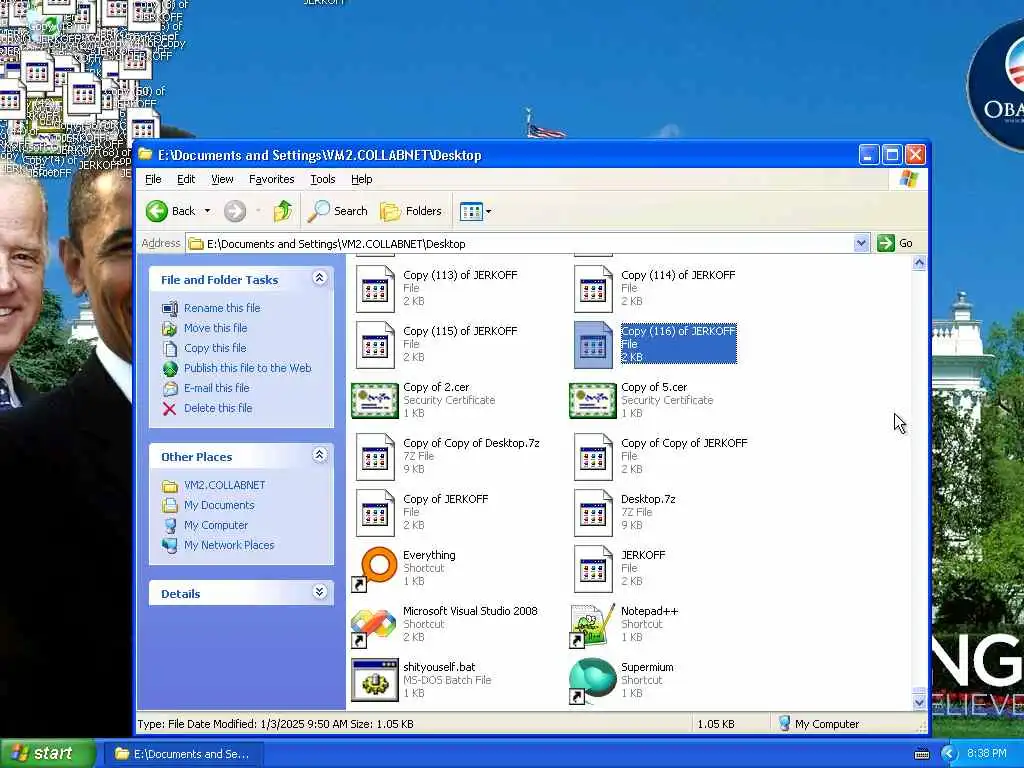The image size is (1024, 768).
Task: Click the keyboard icon in the taskbar
Action: click(921, 754)
